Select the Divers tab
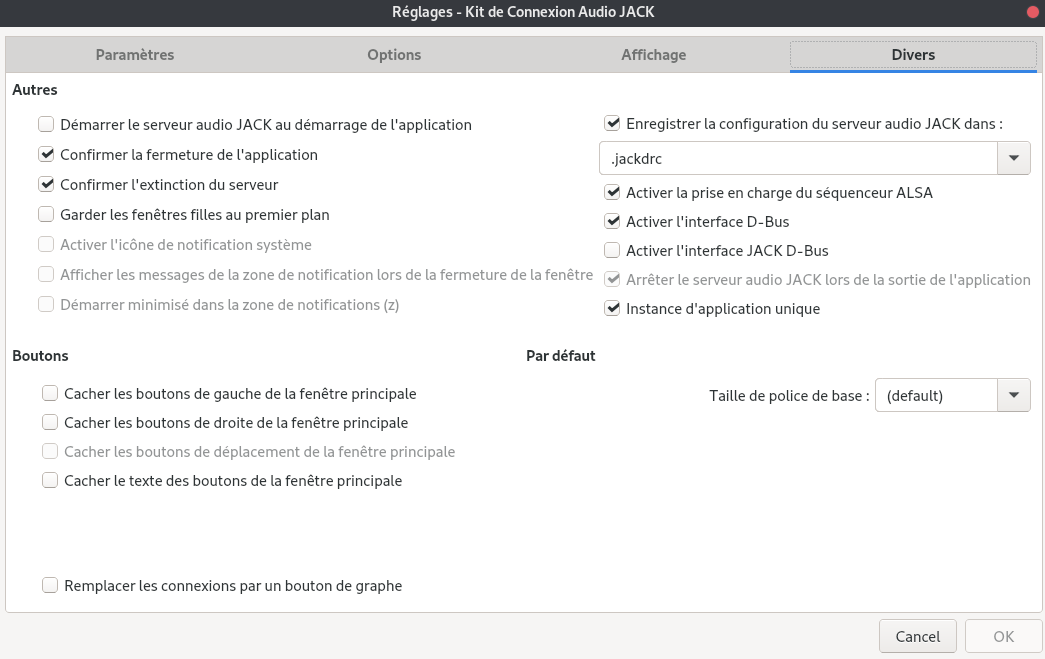The height and width of the screenshot is (659, 1045). (x=913, y=55)
